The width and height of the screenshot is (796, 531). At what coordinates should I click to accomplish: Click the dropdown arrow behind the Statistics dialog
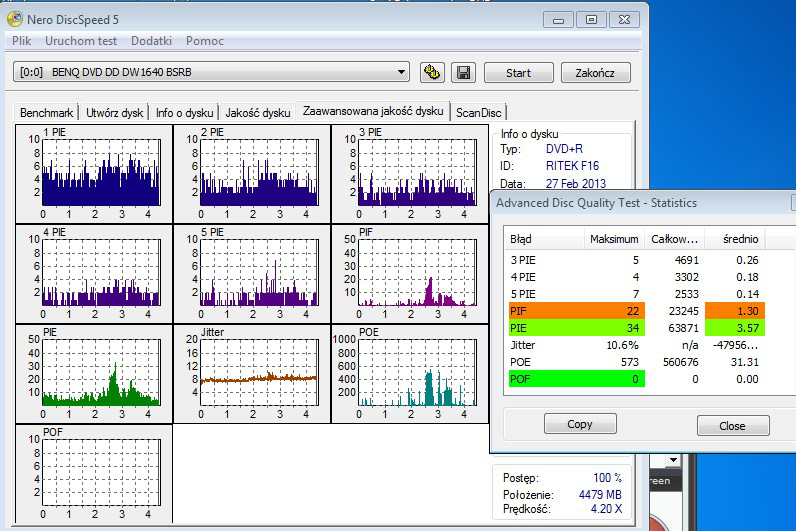tap(673, 460)
